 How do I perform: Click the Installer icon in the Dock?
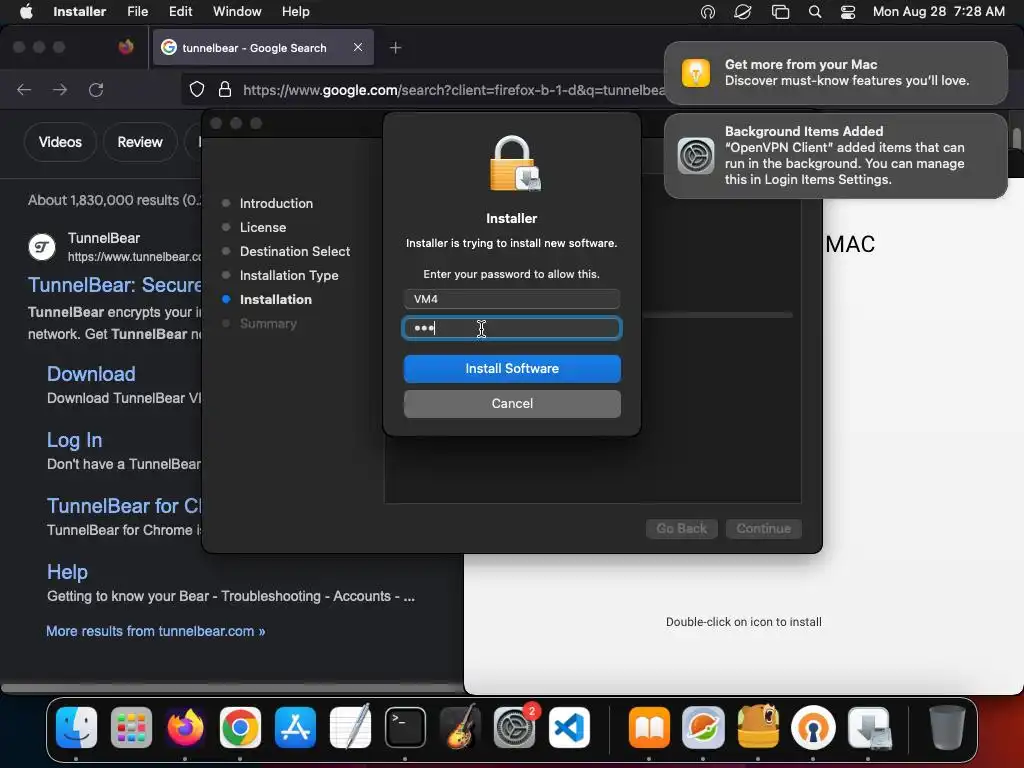(x=869, y=727)
